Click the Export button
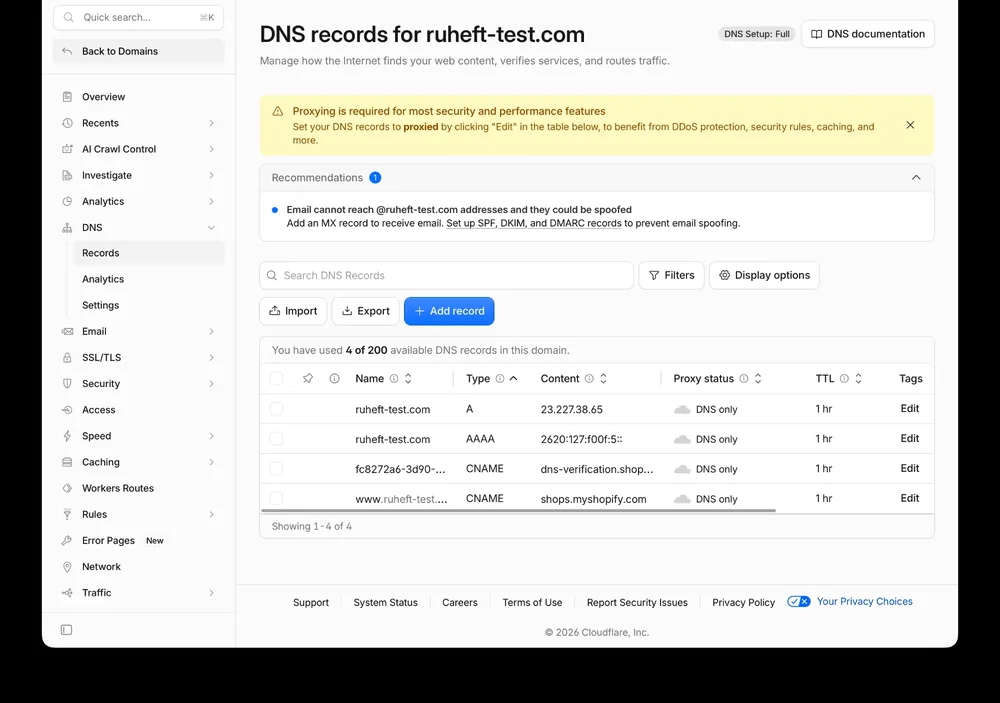The width and height of the screenshot is (1000, 703). click(365, 311)
